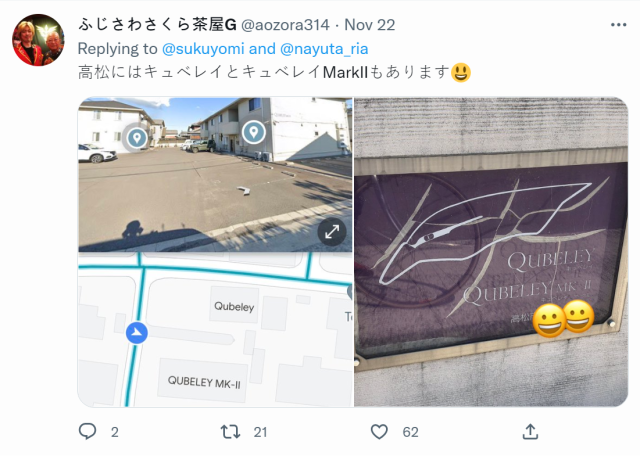The width and height of the screenshot is (640, 456).
Task: Select the left map pin marker
Action: click(137, 137)
